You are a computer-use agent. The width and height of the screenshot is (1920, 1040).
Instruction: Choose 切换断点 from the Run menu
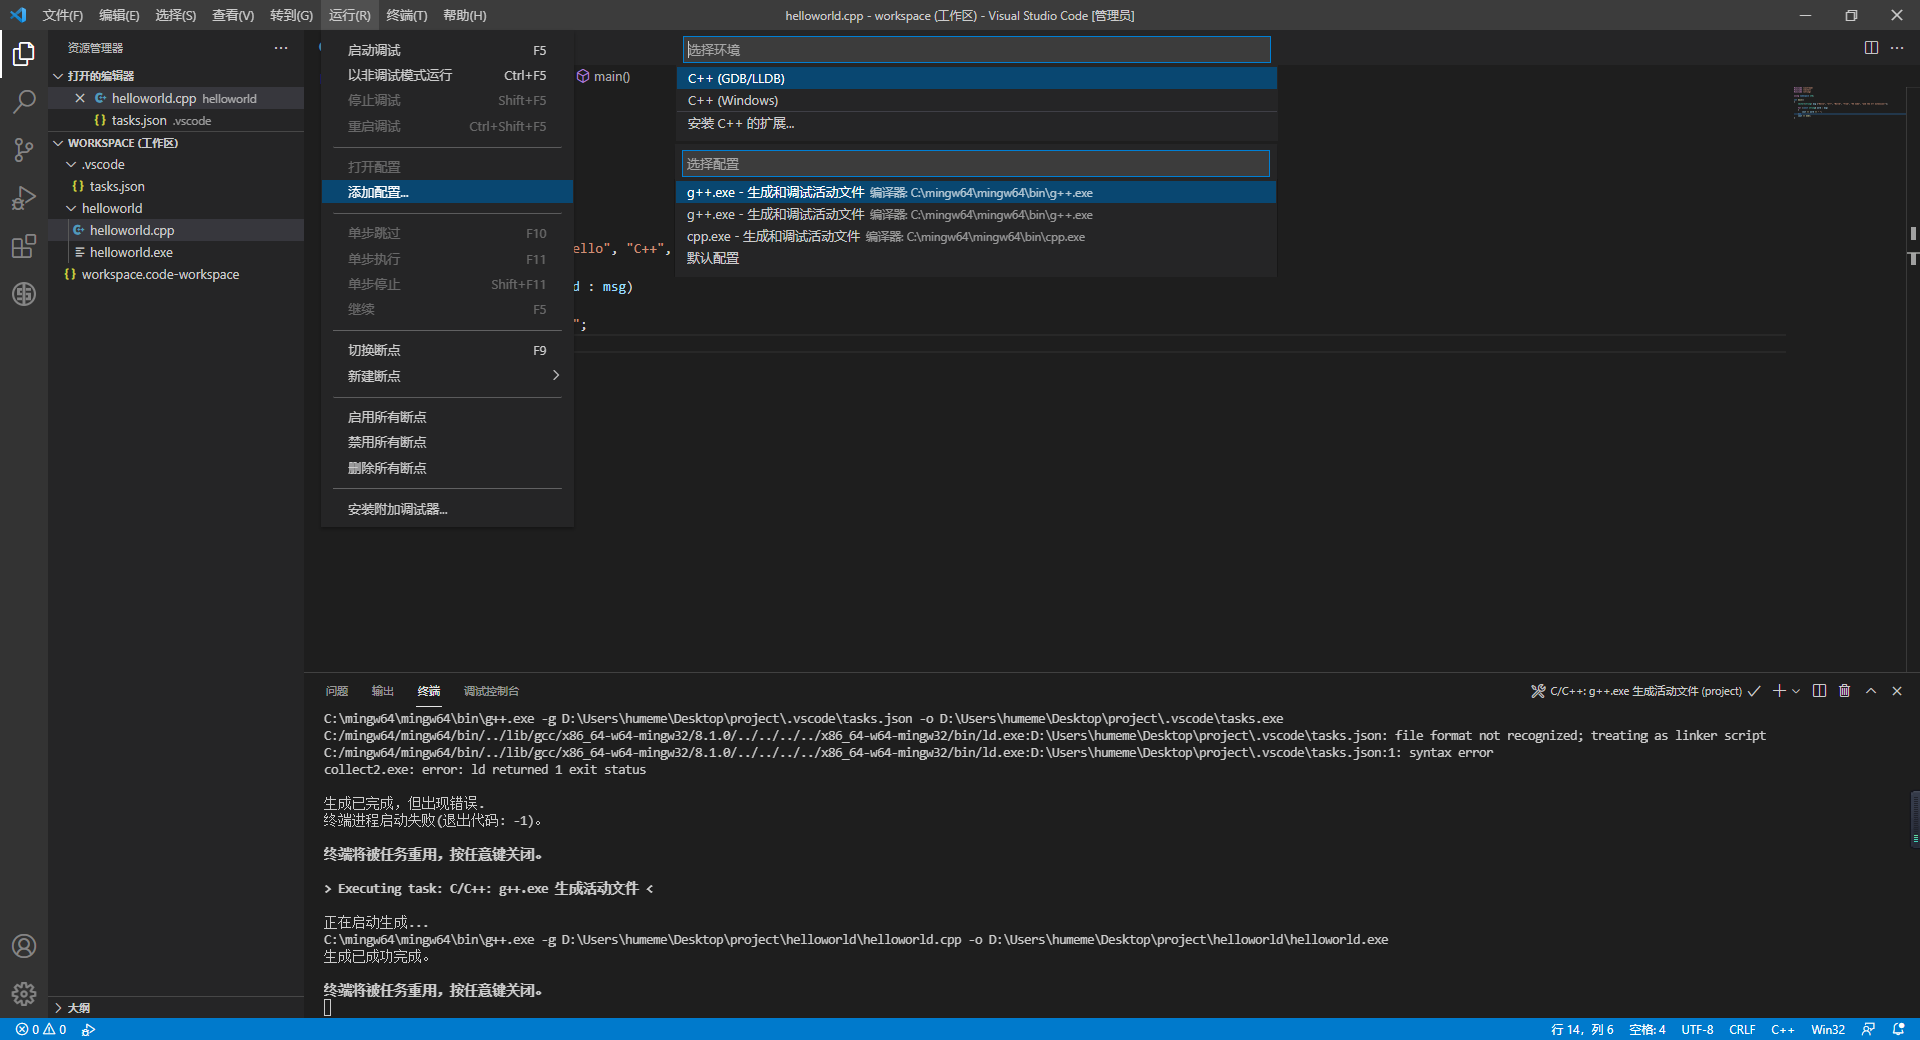pyautogui.click(x=447, y=350)
